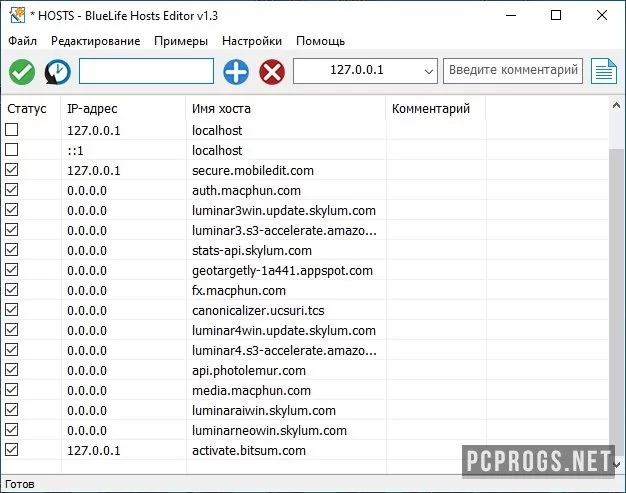The height and width of the screenshot is (493, 626).
Task: Sort by the Имя хоста column header
Action: [x=286, y=108]
